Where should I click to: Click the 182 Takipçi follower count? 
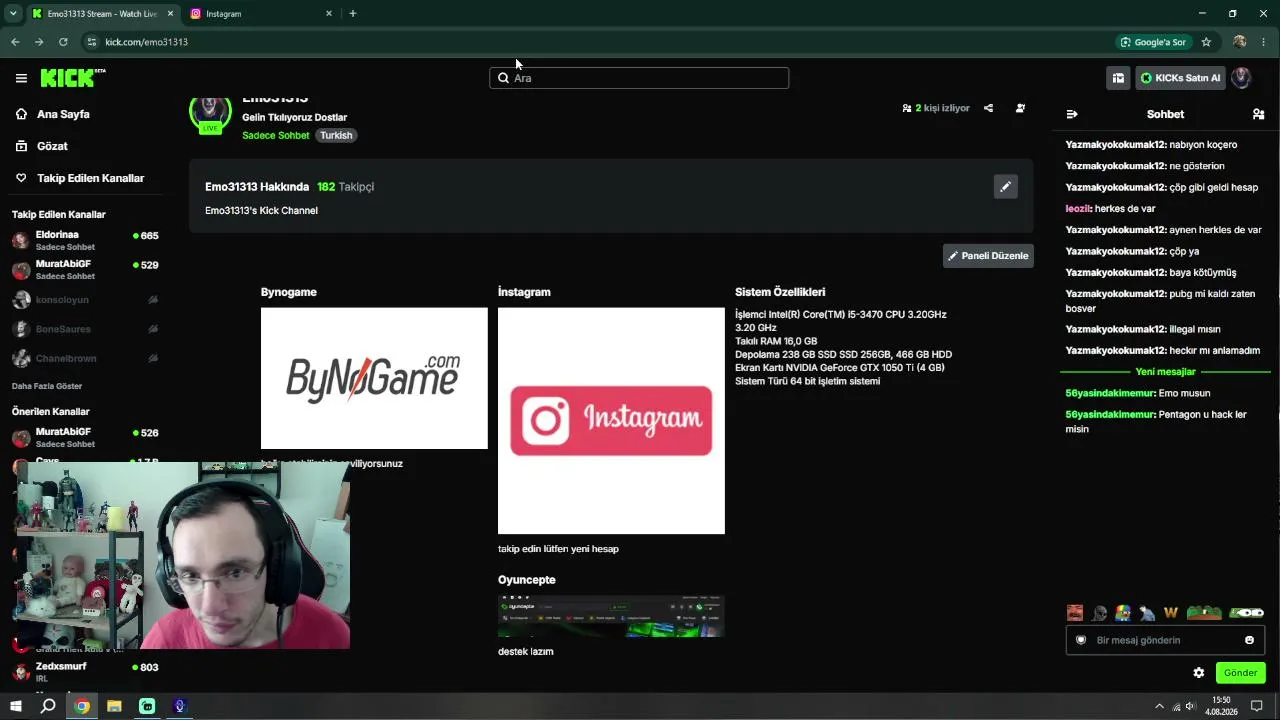pos(345,187)
